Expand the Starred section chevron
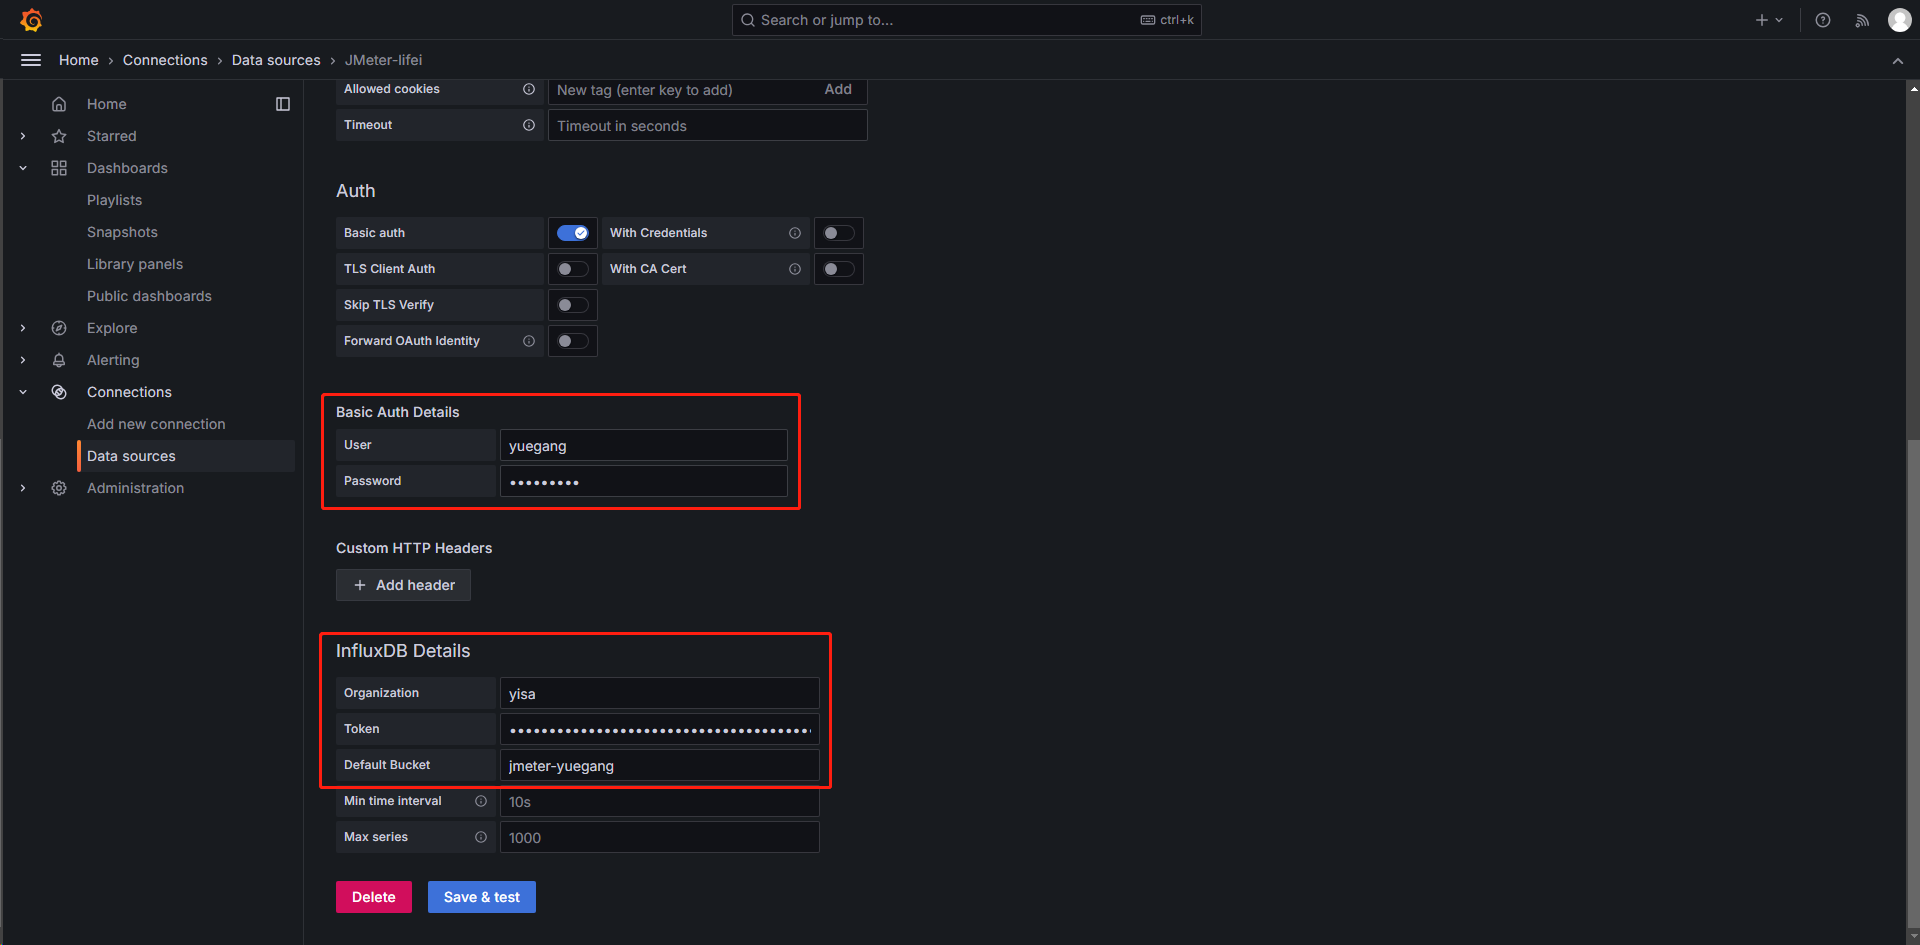Image resolution: width=1920 pixels, height=945 pixels. pyautogui.click(x=23, y=136)
